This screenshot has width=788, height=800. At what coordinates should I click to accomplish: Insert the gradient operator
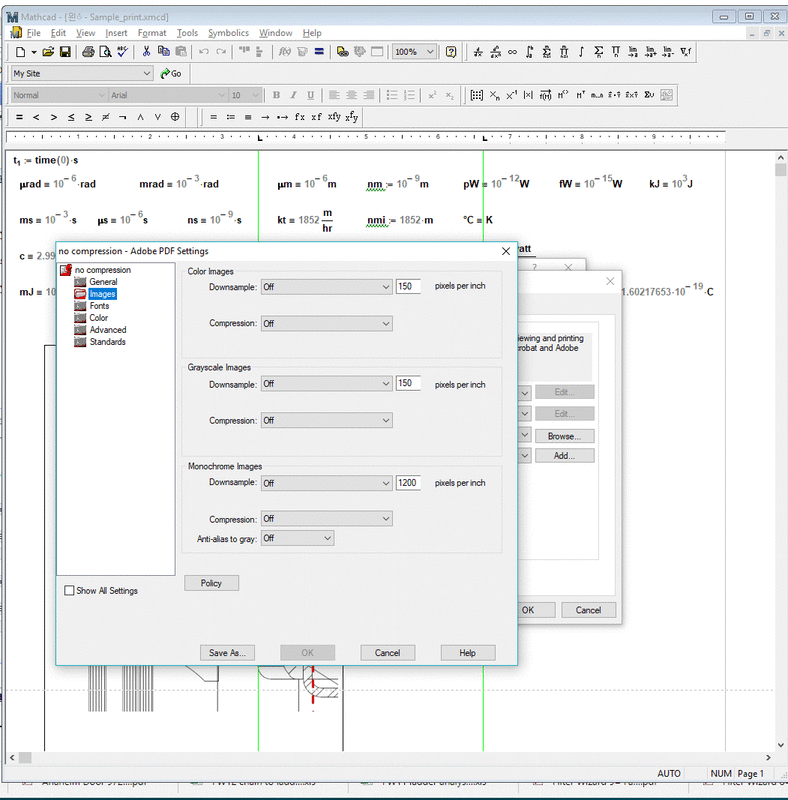(685, 52)
